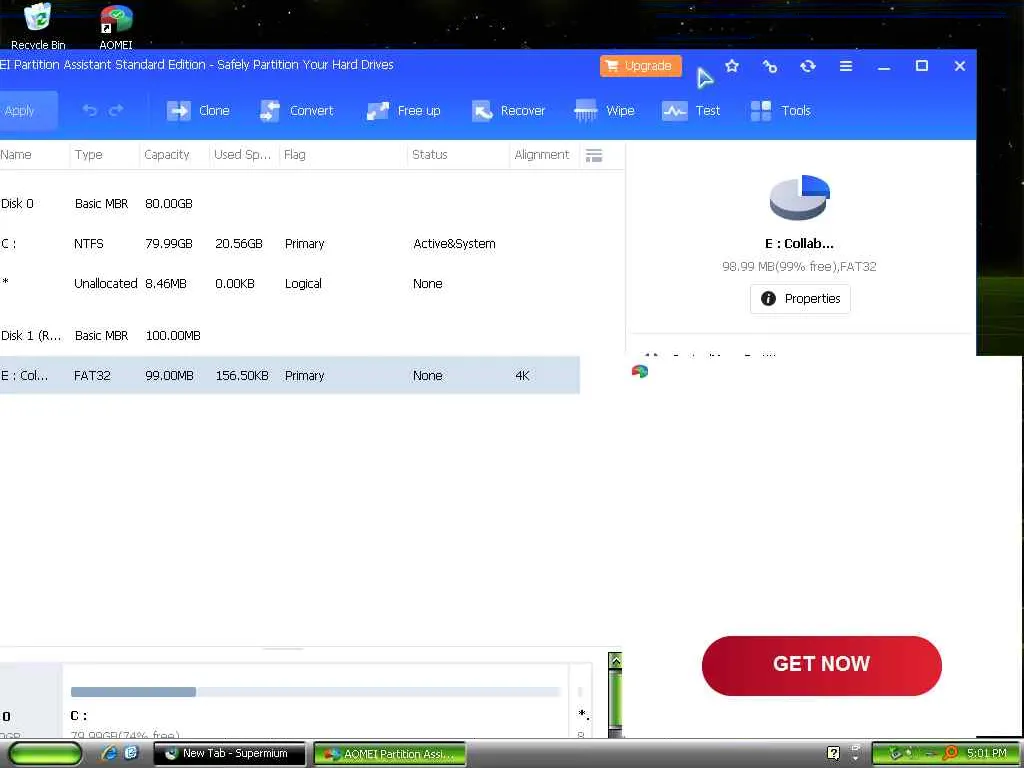Image resolution: width=1024 pixels, height=768 pixels.
Task: Open the Convert menu in toolbar
Action: pos(296,110)
